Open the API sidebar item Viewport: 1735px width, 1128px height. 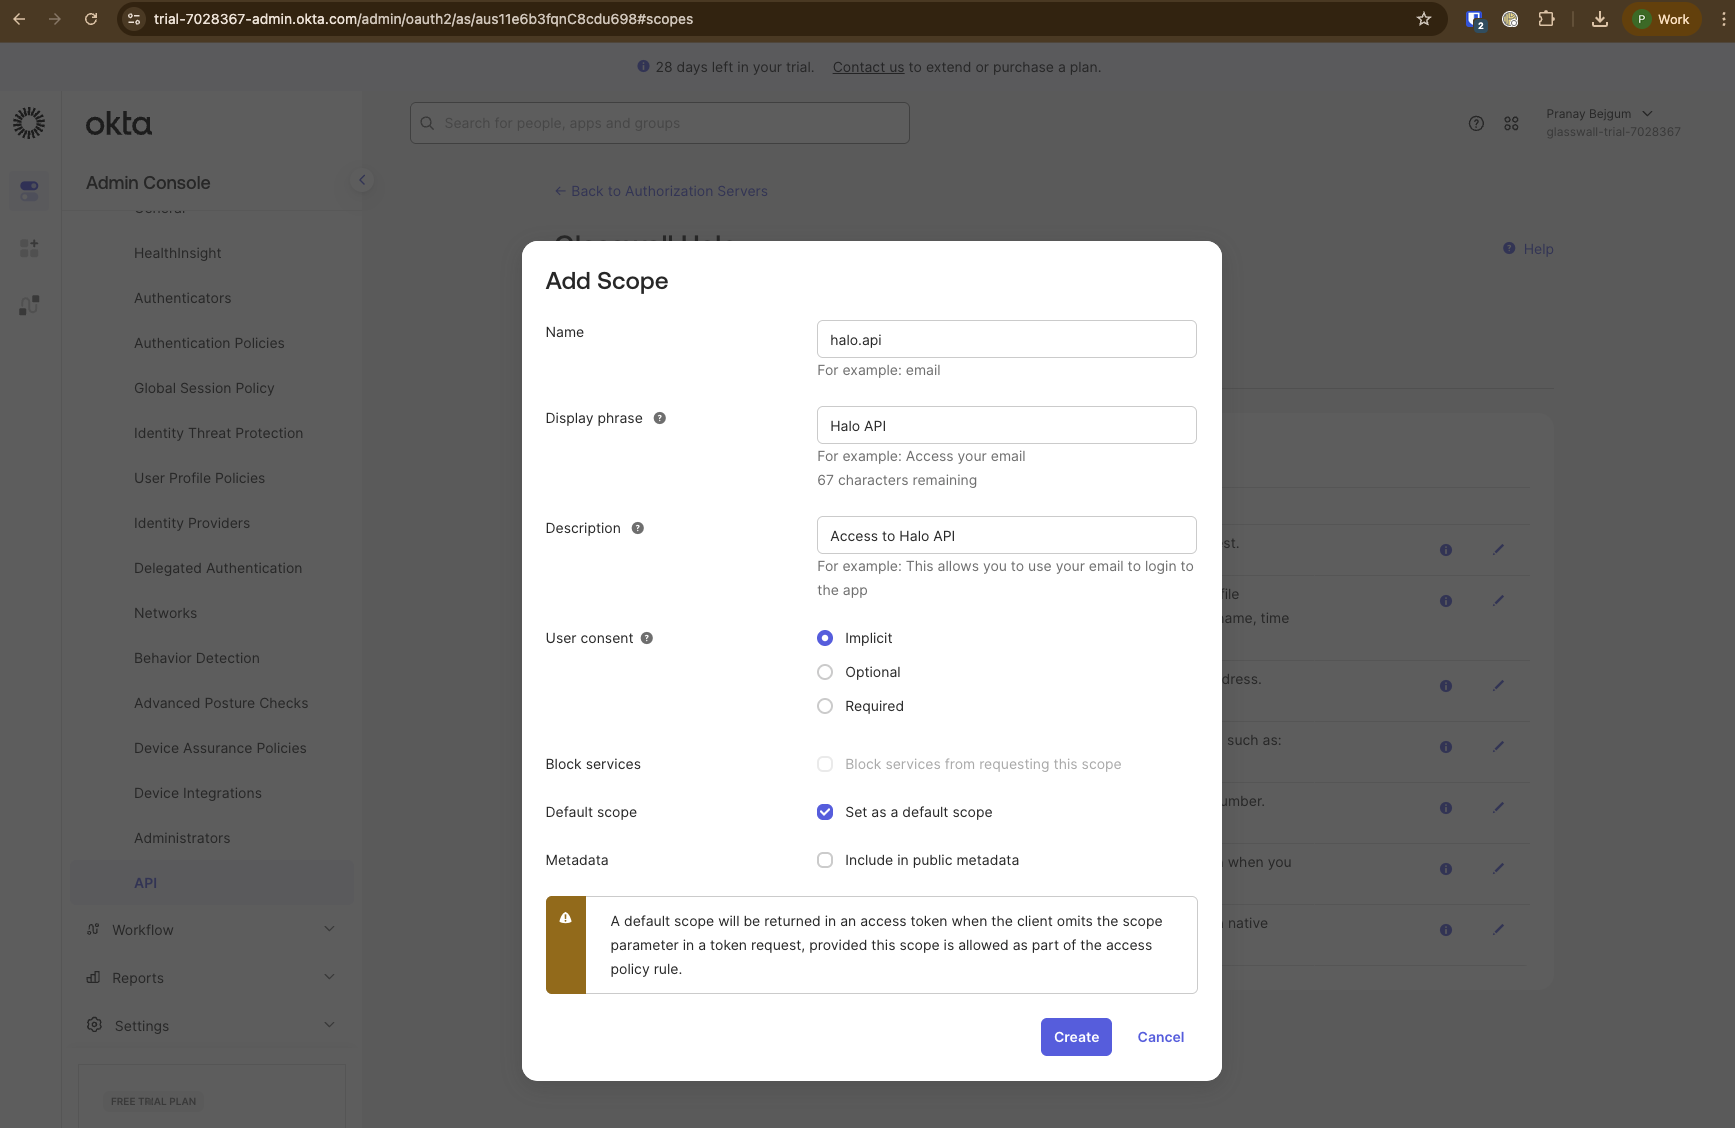(145, 883)
